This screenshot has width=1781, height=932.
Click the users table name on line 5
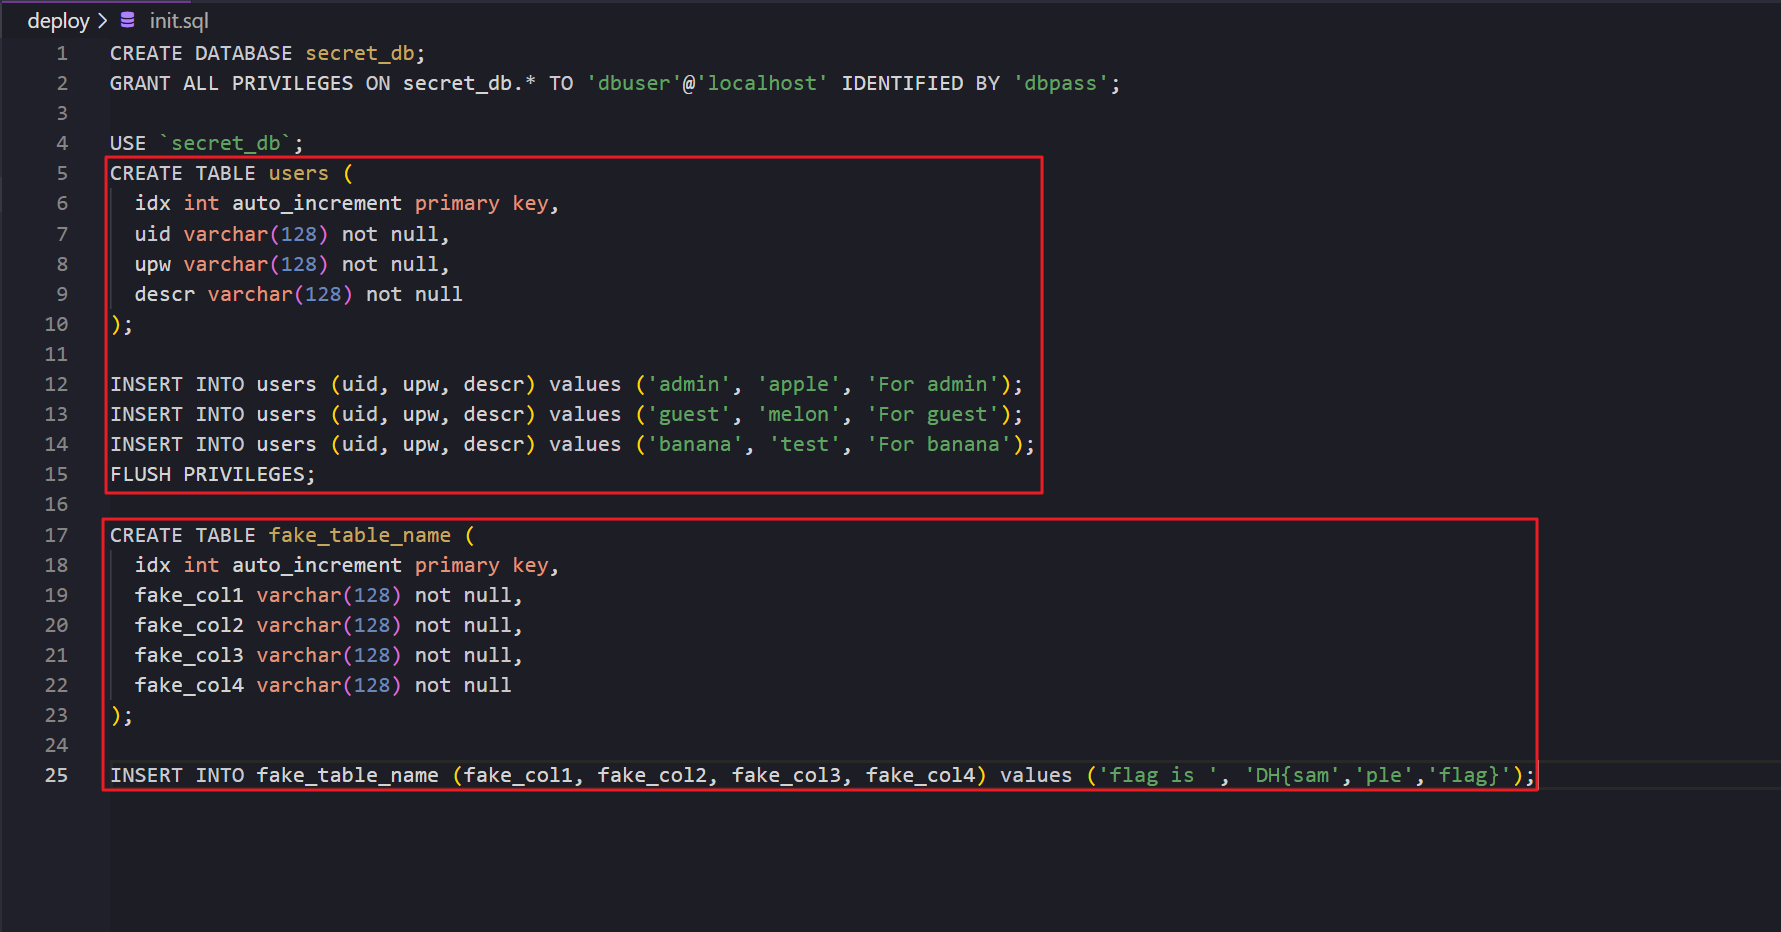point(298,173)
